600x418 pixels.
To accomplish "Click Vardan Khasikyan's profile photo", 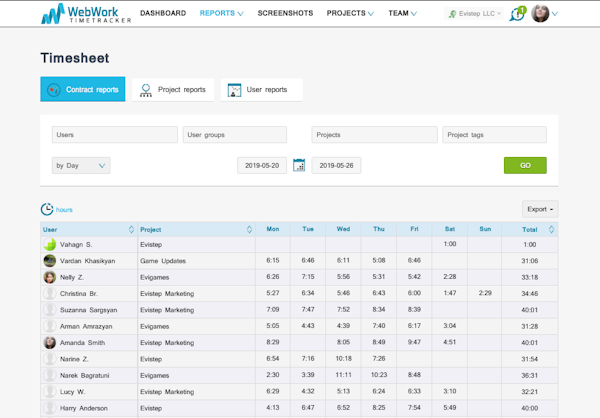I will click(49, 260).
